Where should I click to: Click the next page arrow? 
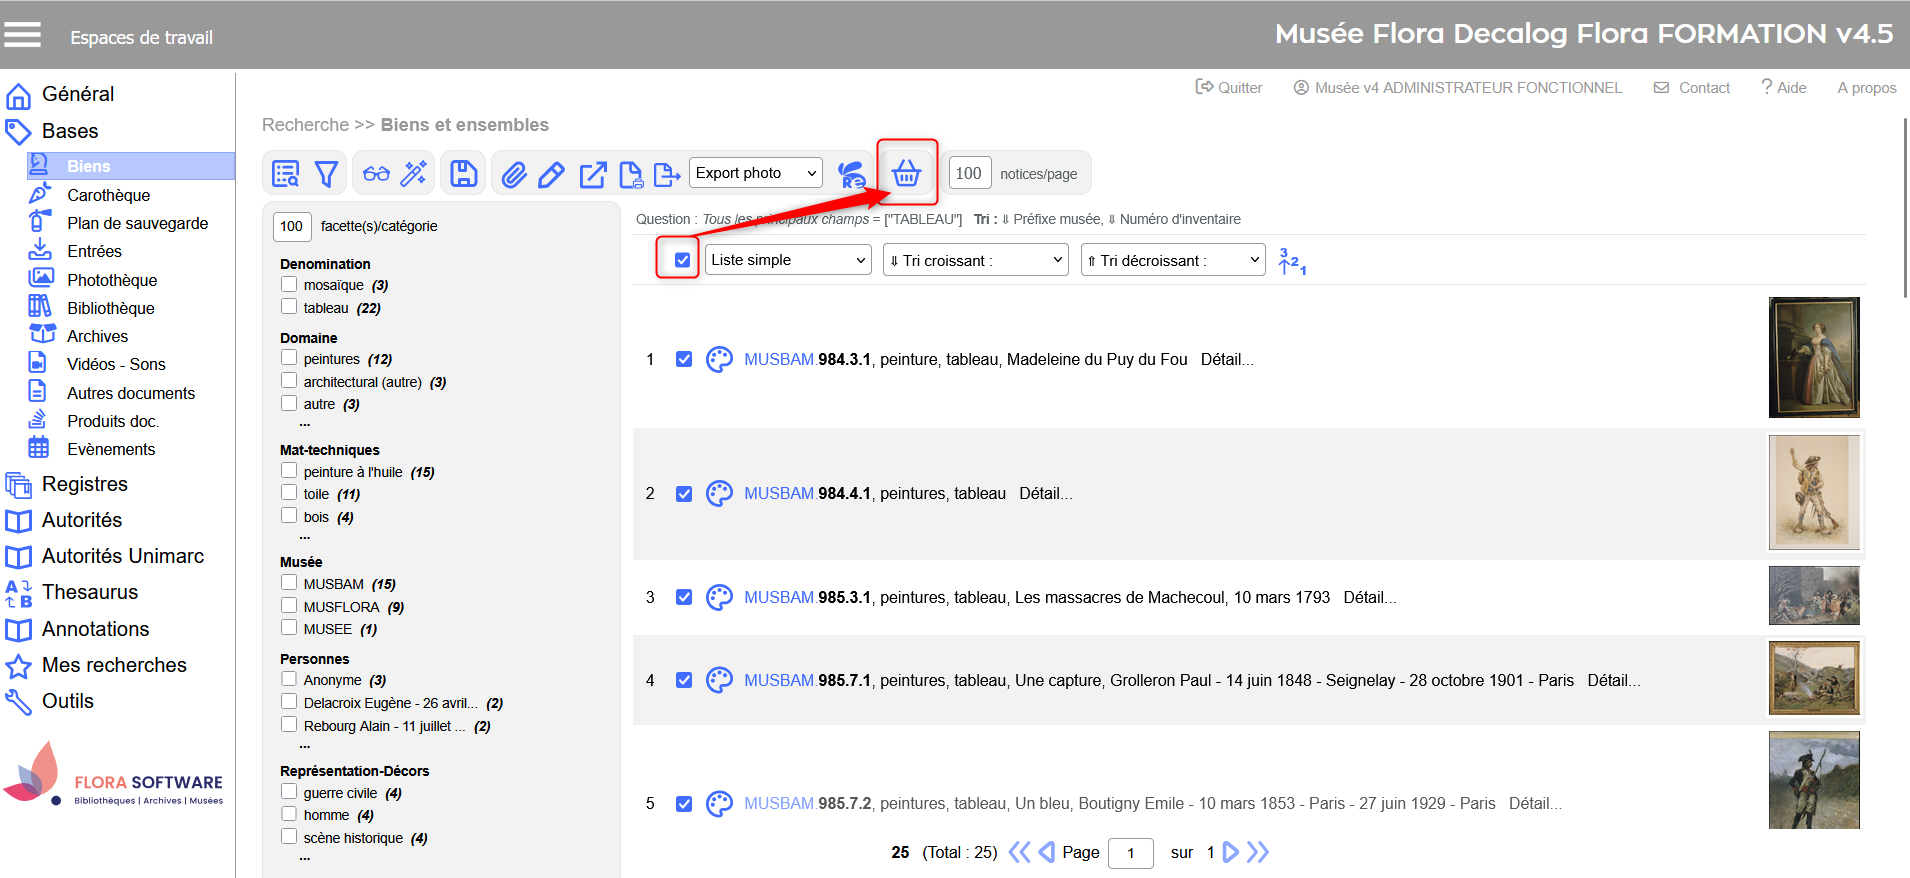click(1231, 852)
